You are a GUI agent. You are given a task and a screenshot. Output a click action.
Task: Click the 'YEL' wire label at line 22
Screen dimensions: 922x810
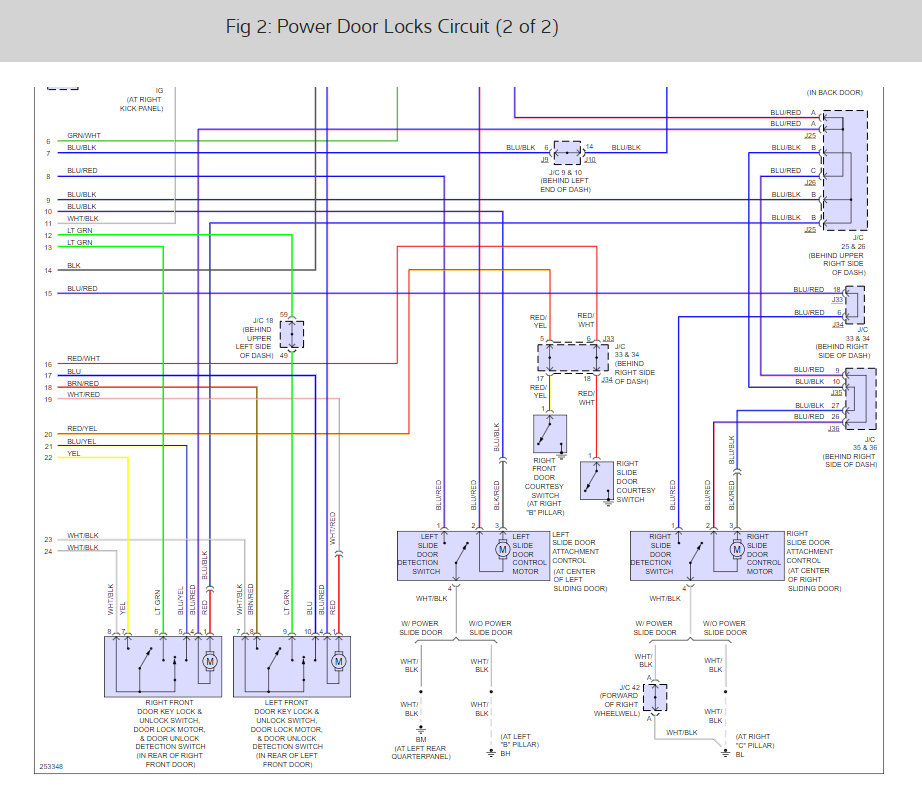point(74,453)
